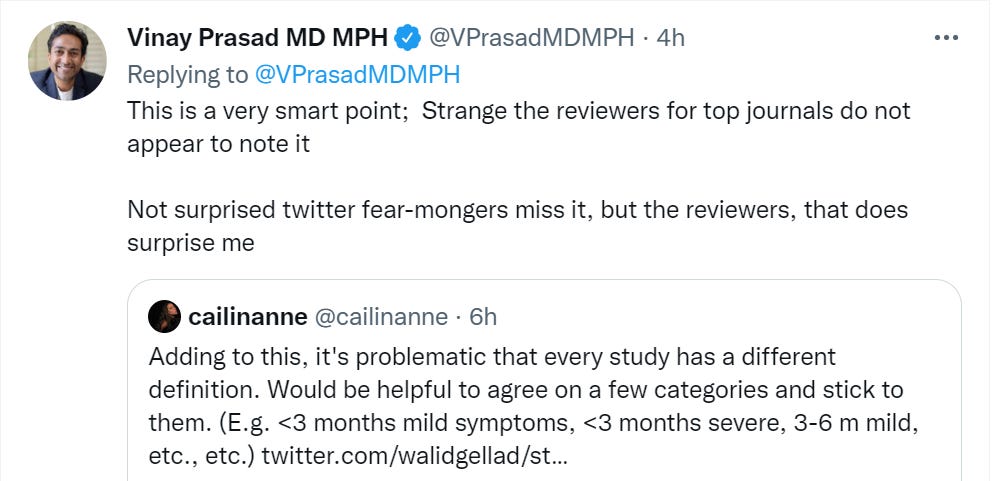994x481 pixels.
Task: Open the cailinanne bold display name
Action: 248,317
